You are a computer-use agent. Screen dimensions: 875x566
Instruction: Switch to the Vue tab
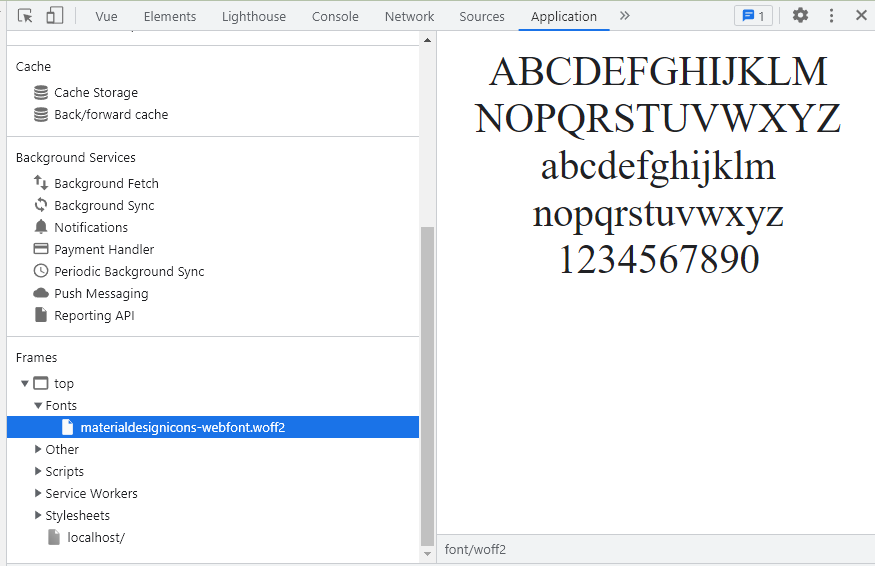pos(107,17)
